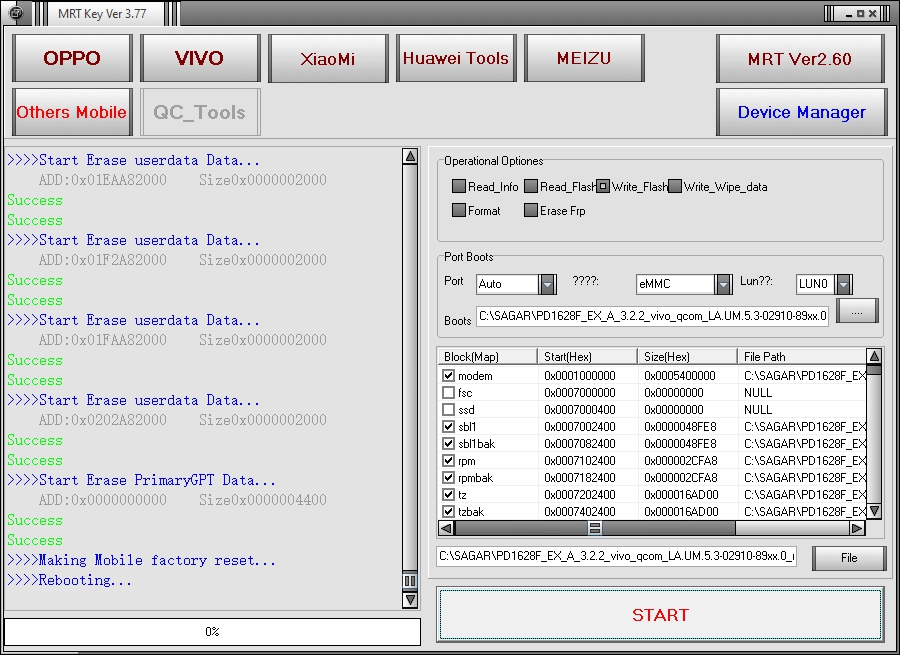
Task: Minimize the MRT Key window
Action: (x=849, y=13)
